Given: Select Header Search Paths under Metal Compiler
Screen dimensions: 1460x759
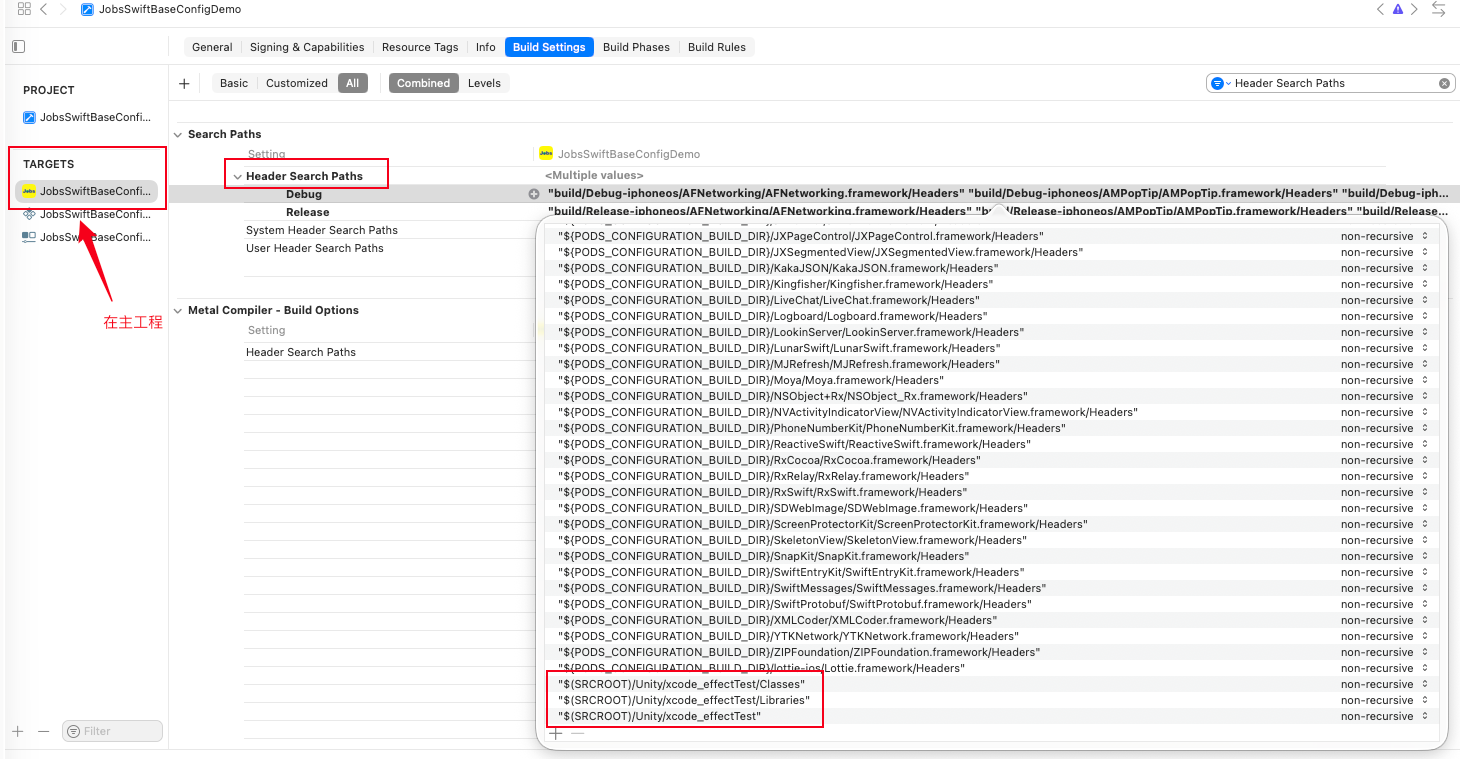Looking at the screenshot, I should (301, 352).
